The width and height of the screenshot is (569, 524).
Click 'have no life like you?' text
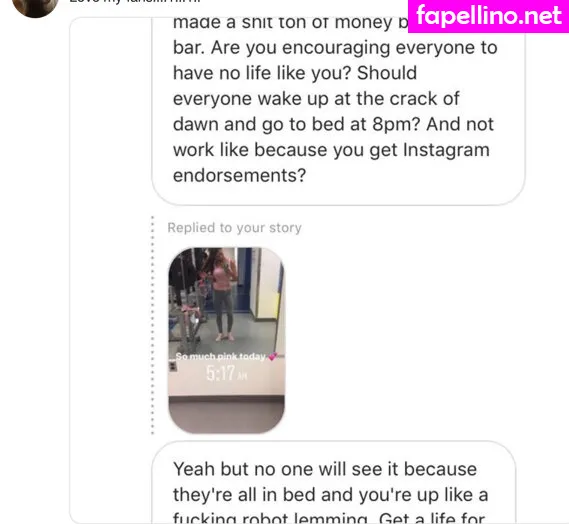pyautogui.click(x=262, y=73)
